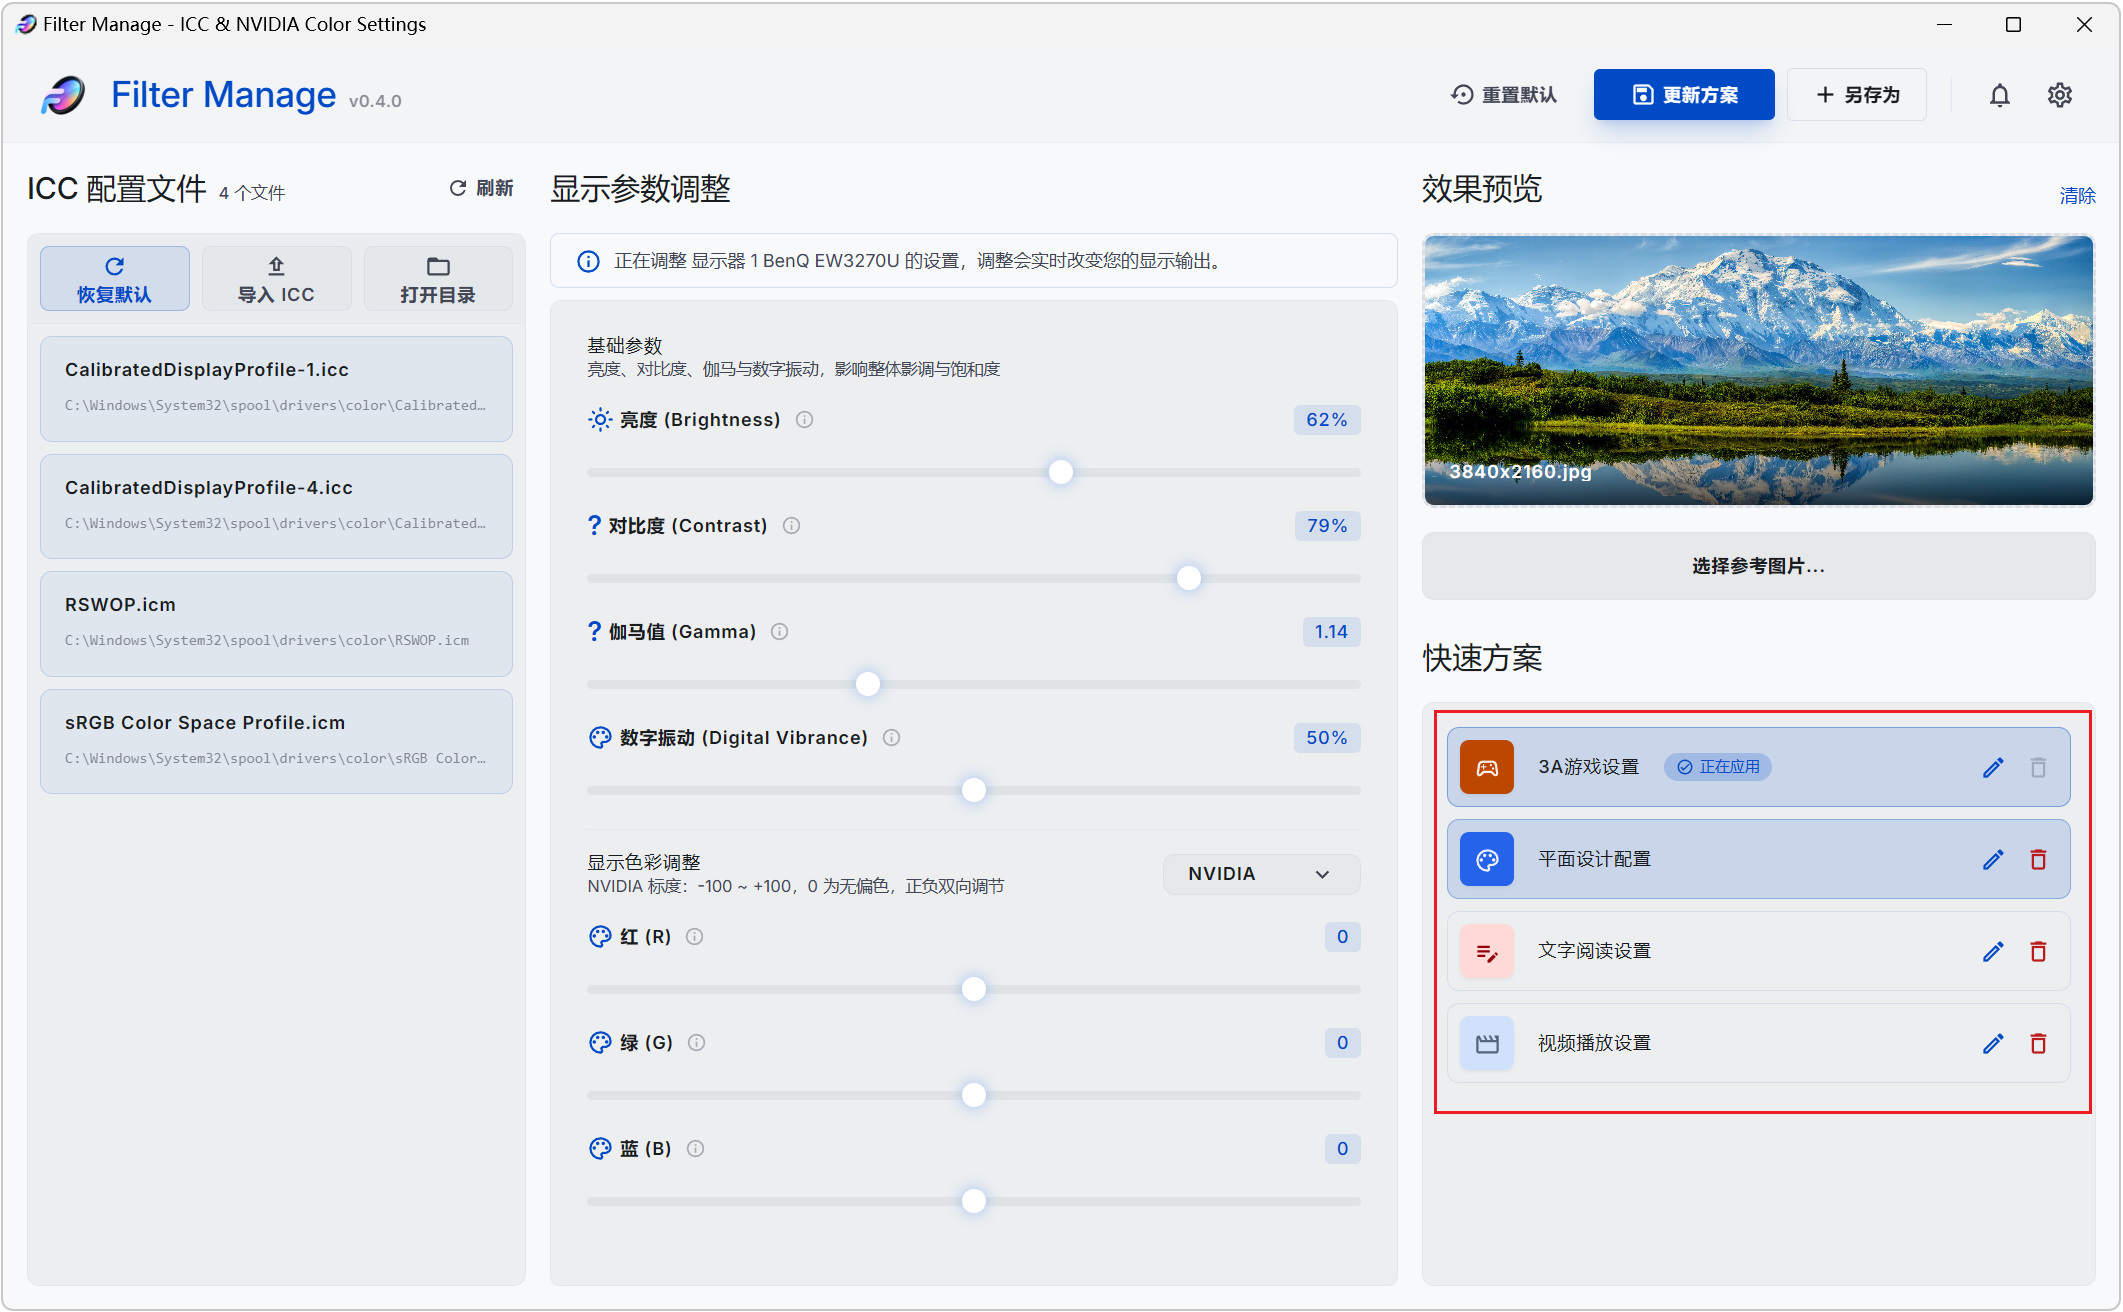Click the 恢复默认 button

point(115,279)
